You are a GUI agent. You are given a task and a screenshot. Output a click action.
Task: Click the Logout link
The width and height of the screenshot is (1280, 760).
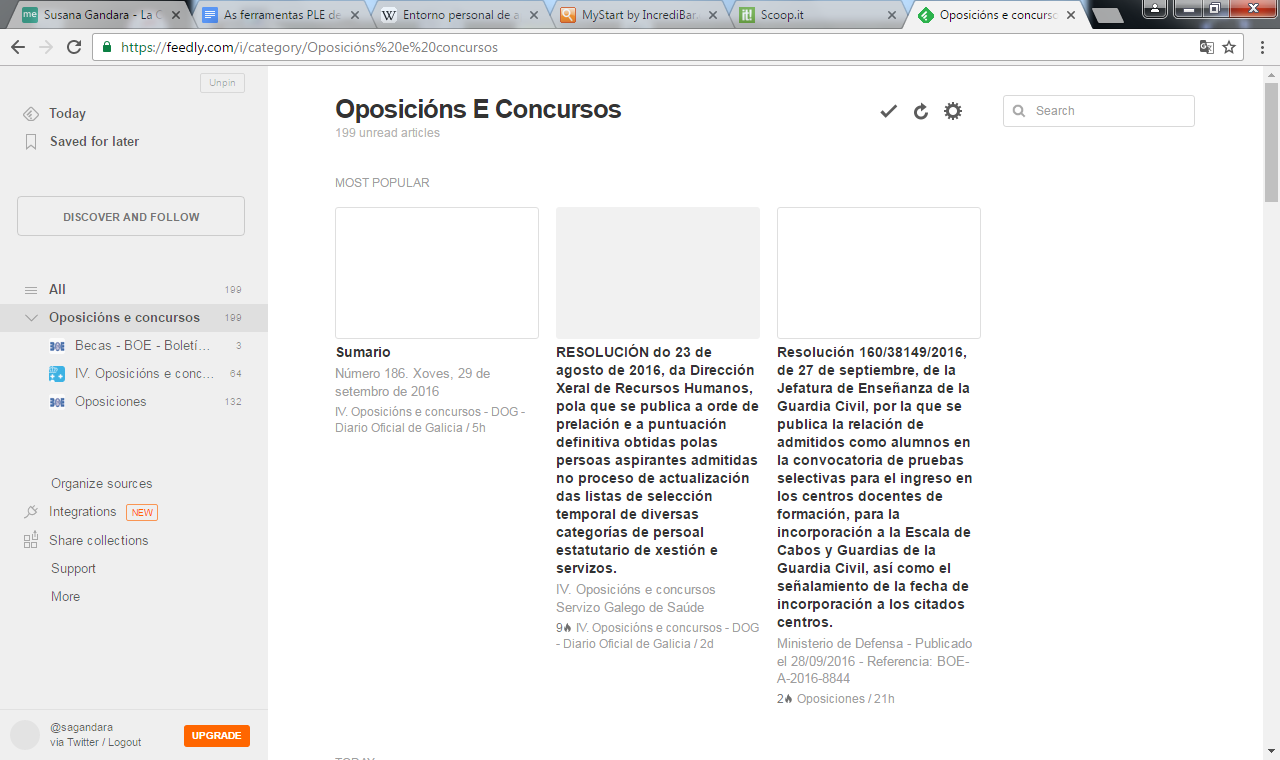click(125, 743)
